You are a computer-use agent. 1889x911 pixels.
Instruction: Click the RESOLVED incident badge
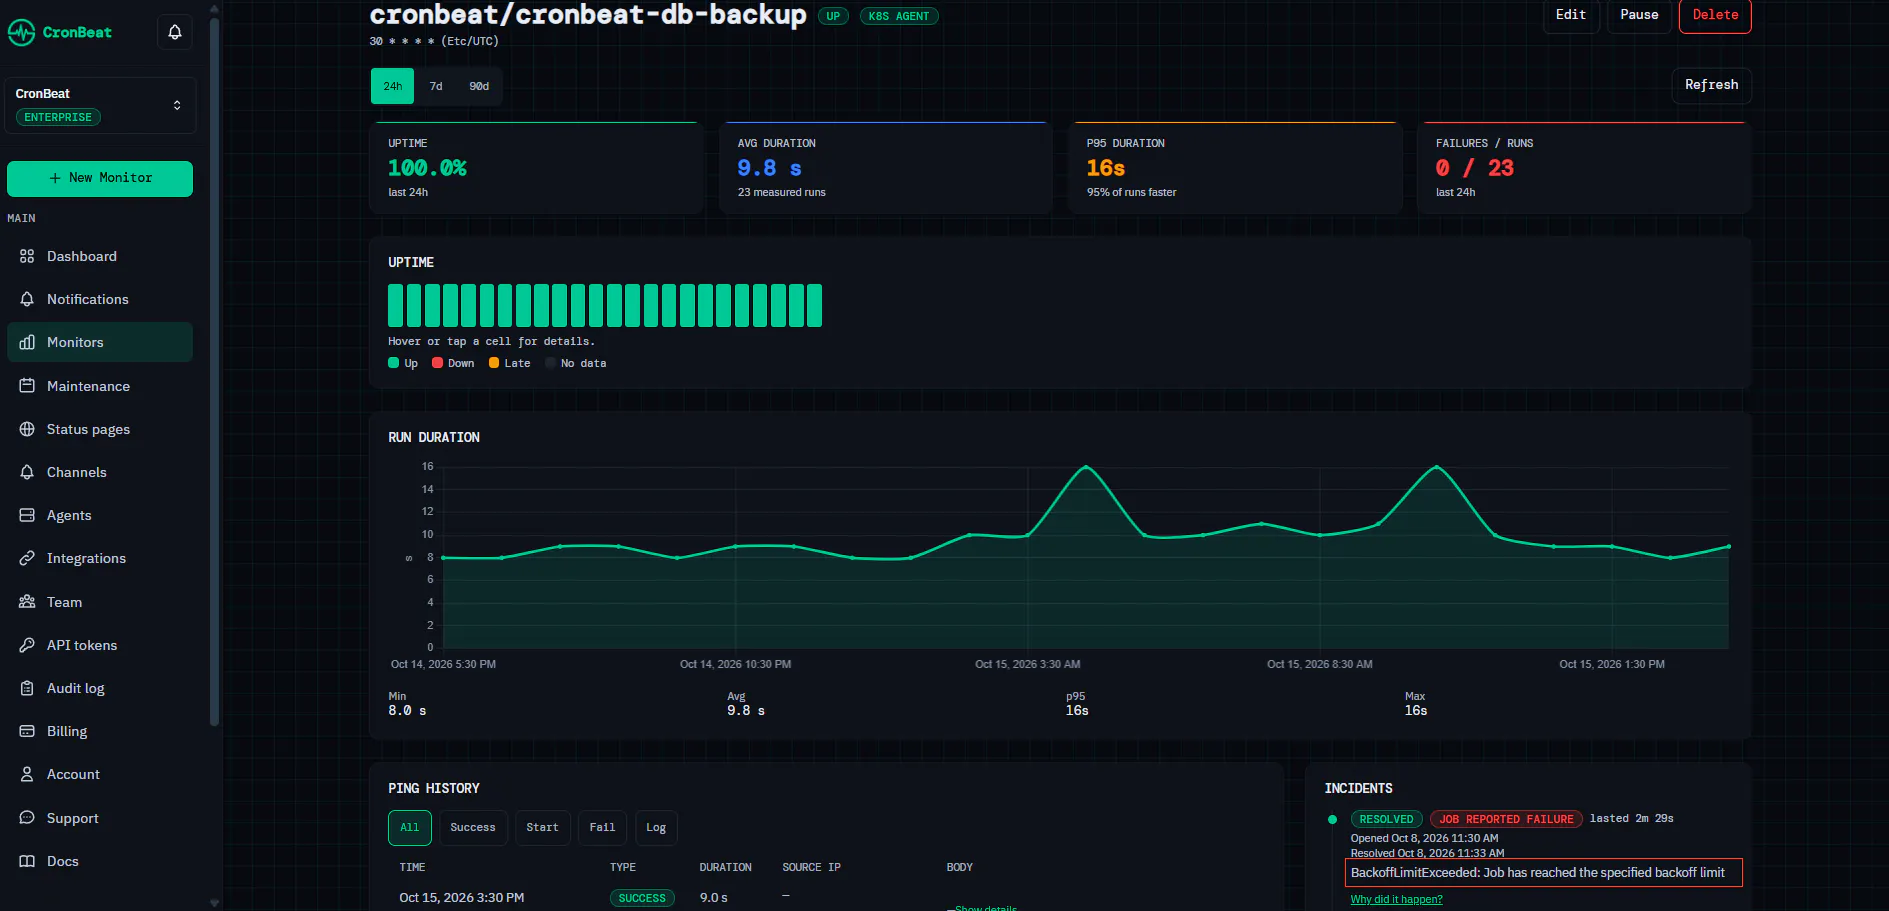[1386, 819]
